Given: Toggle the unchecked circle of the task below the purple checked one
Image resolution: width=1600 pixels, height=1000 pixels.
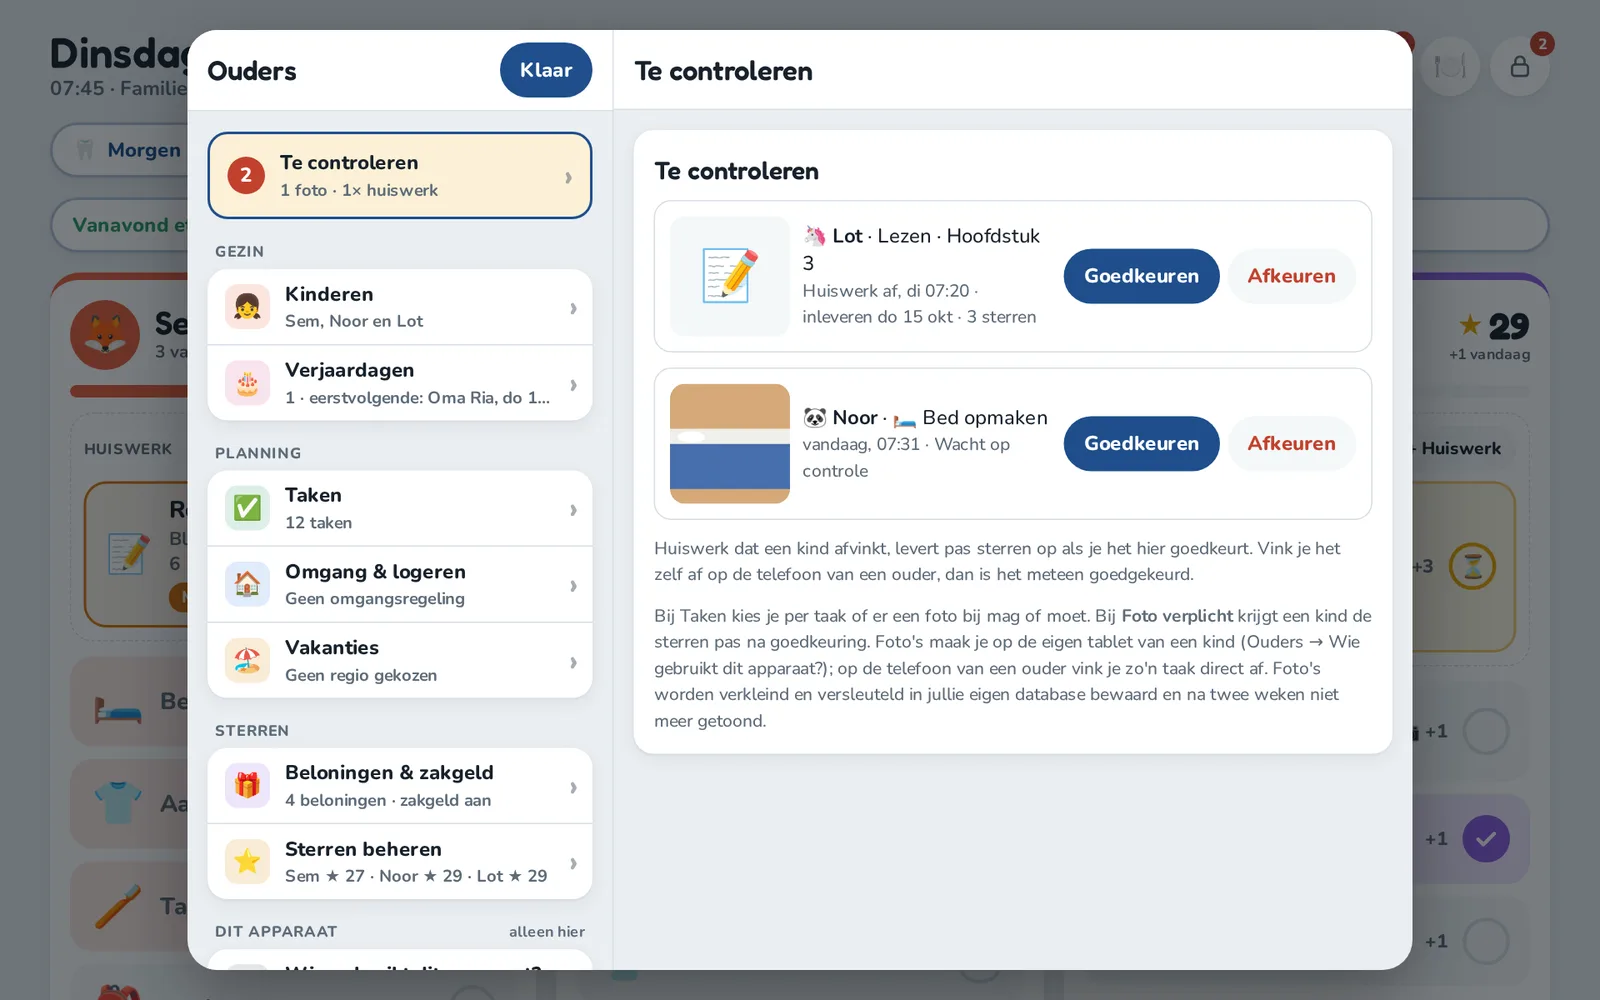Looking at the screenshot, I should (x=1486, y=942).
